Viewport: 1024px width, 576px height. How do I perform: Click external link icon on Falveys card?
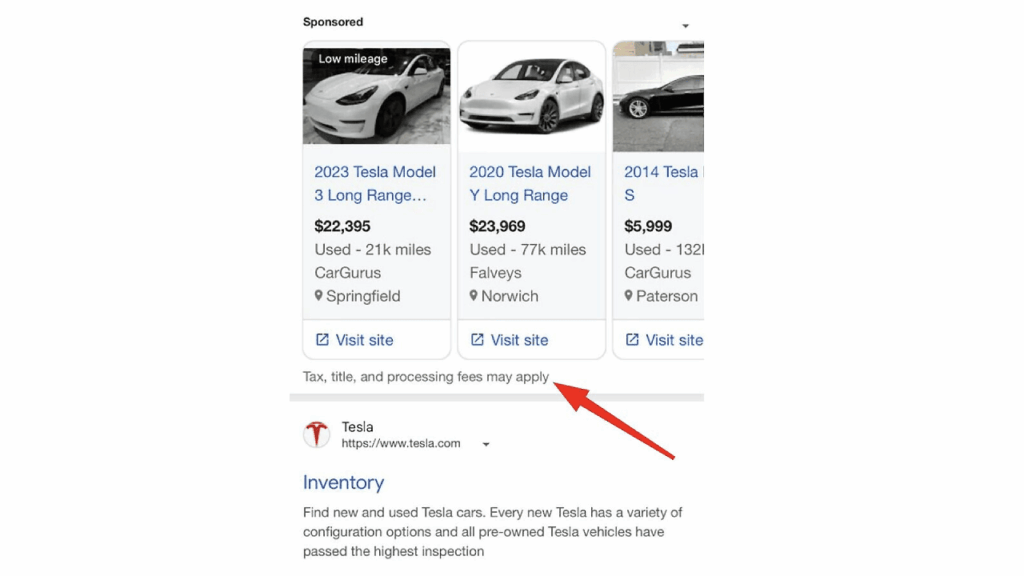point(477,340)
